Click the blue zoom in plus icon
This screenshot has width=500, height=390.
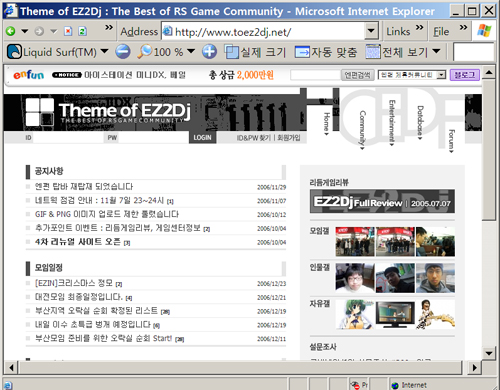209,52
